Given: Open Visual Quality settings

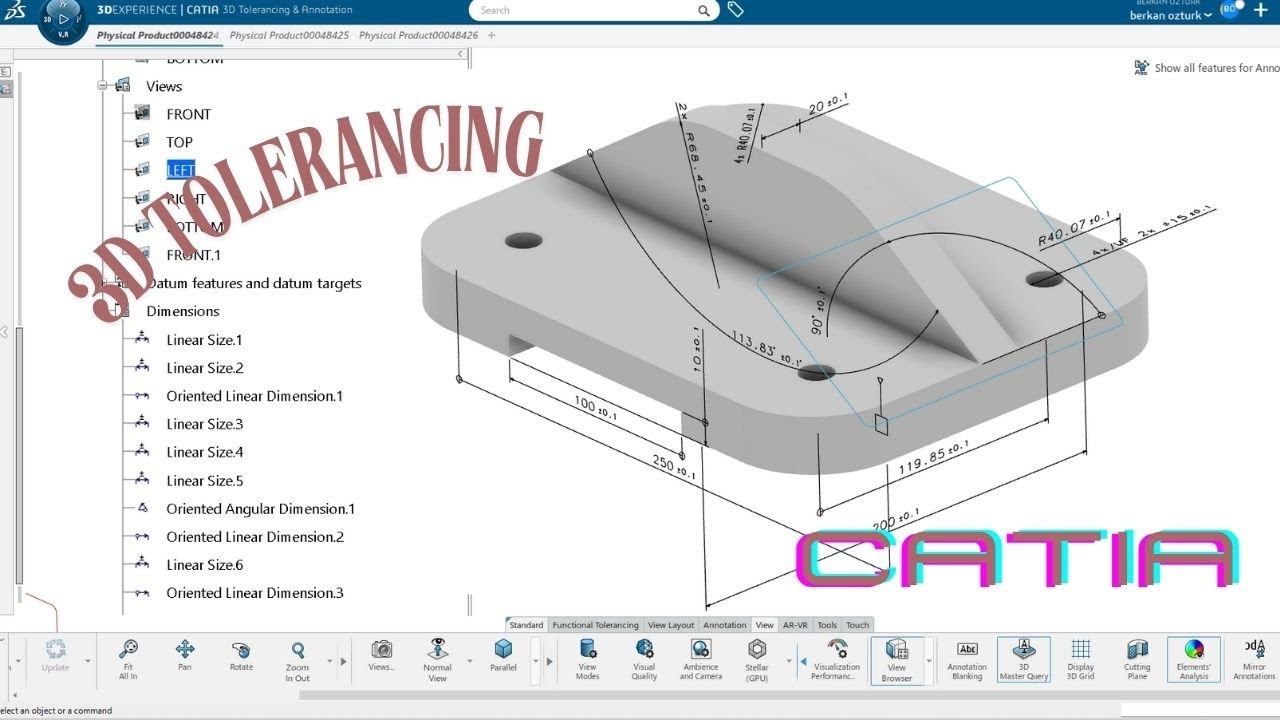Looking at the screenshot, I should pos(644,660).
